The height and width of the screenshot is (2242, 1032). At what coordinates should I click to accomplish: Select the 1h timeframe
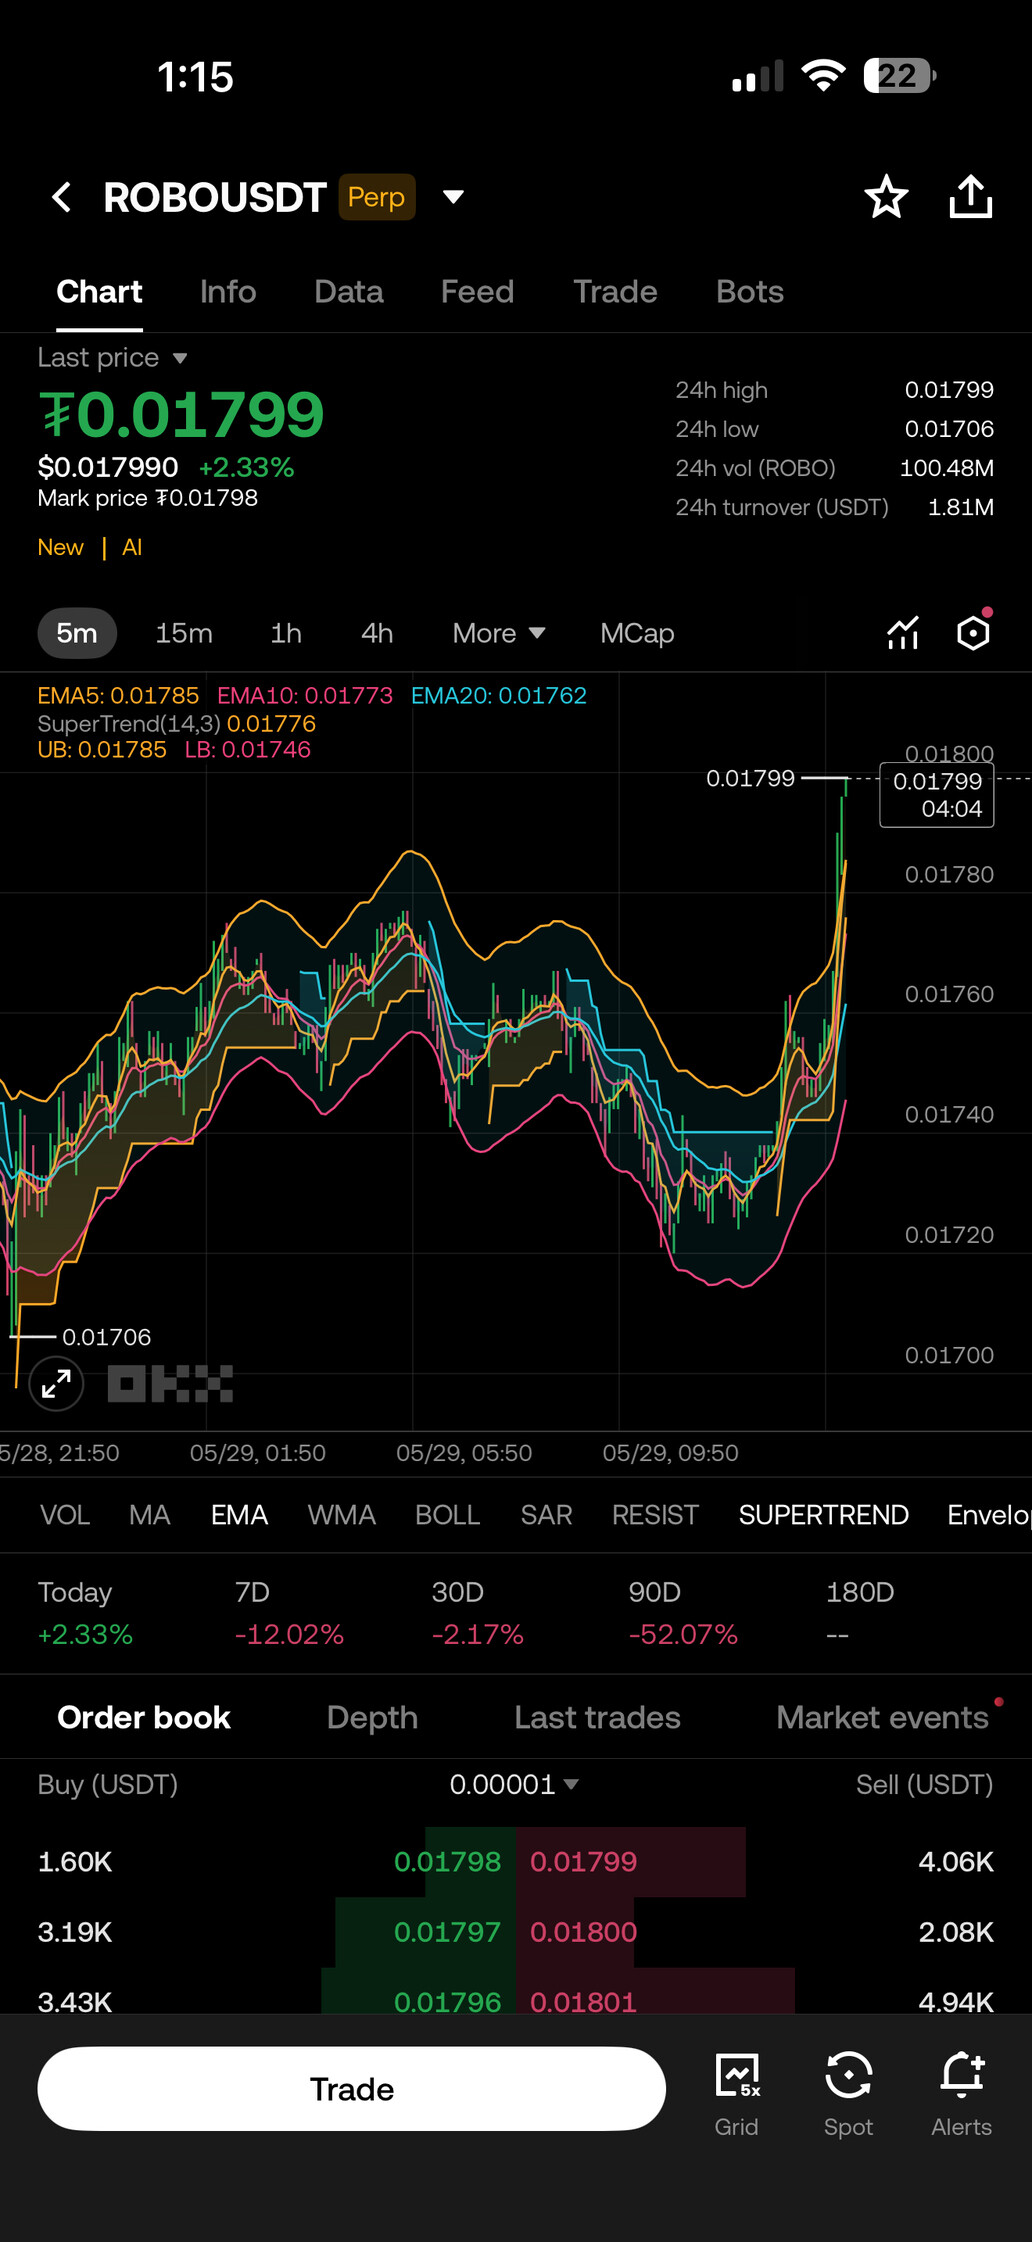[286, 633]
